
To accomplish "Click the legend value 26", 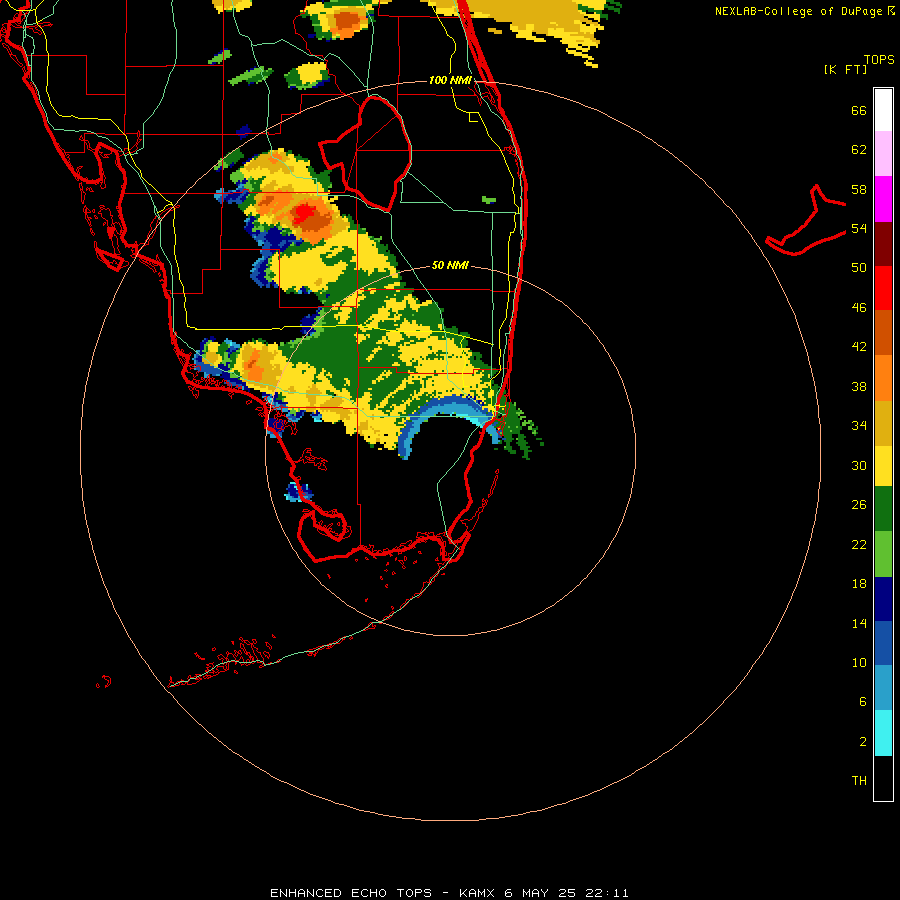I will [859, 505].
